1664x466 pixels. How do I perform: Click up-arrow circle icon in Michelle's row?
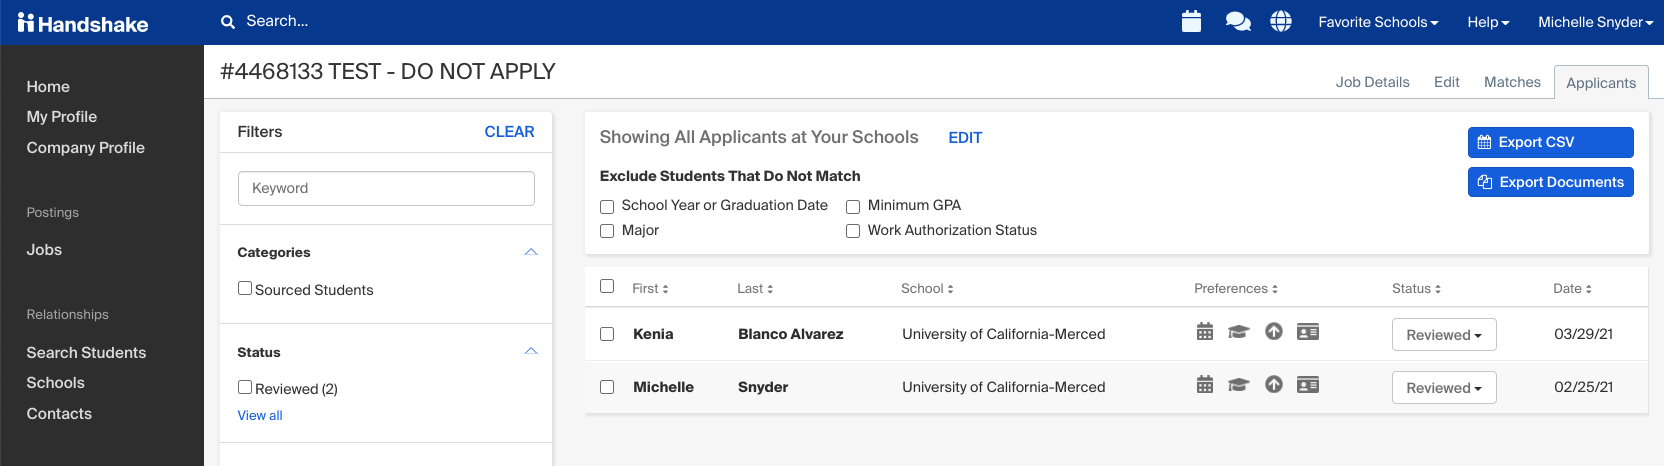(1274, 384)
